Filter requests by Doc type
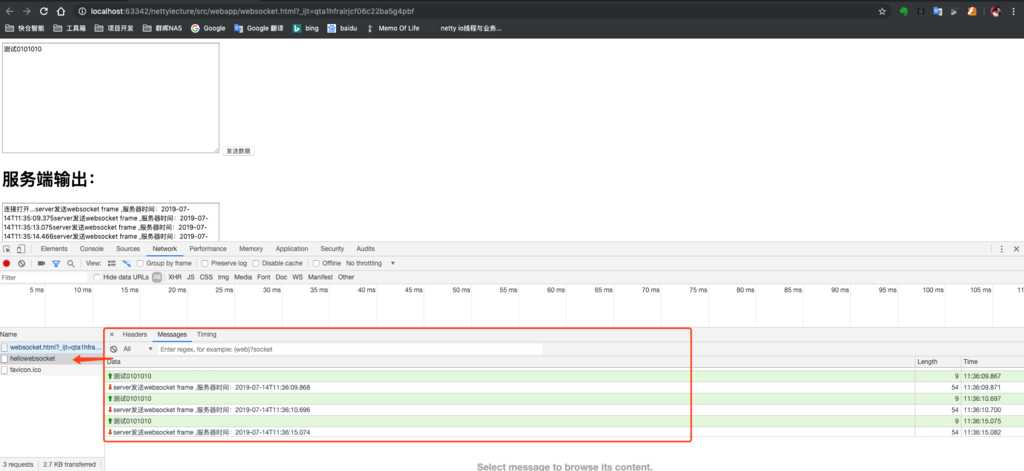 [281, 277]
